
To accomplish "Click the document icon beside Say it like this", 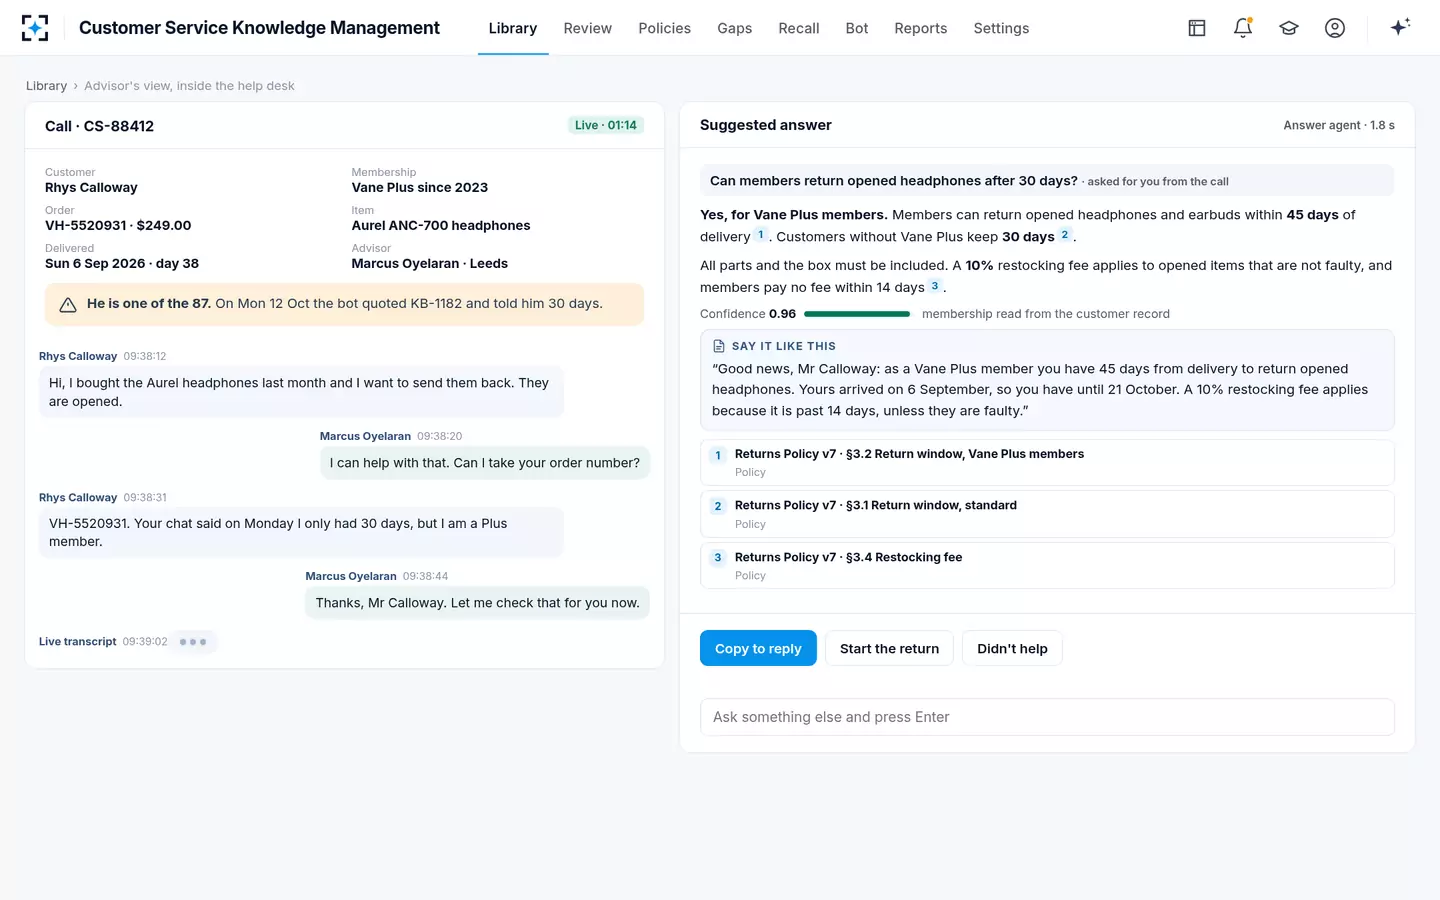I will click(x=719, y=346).
